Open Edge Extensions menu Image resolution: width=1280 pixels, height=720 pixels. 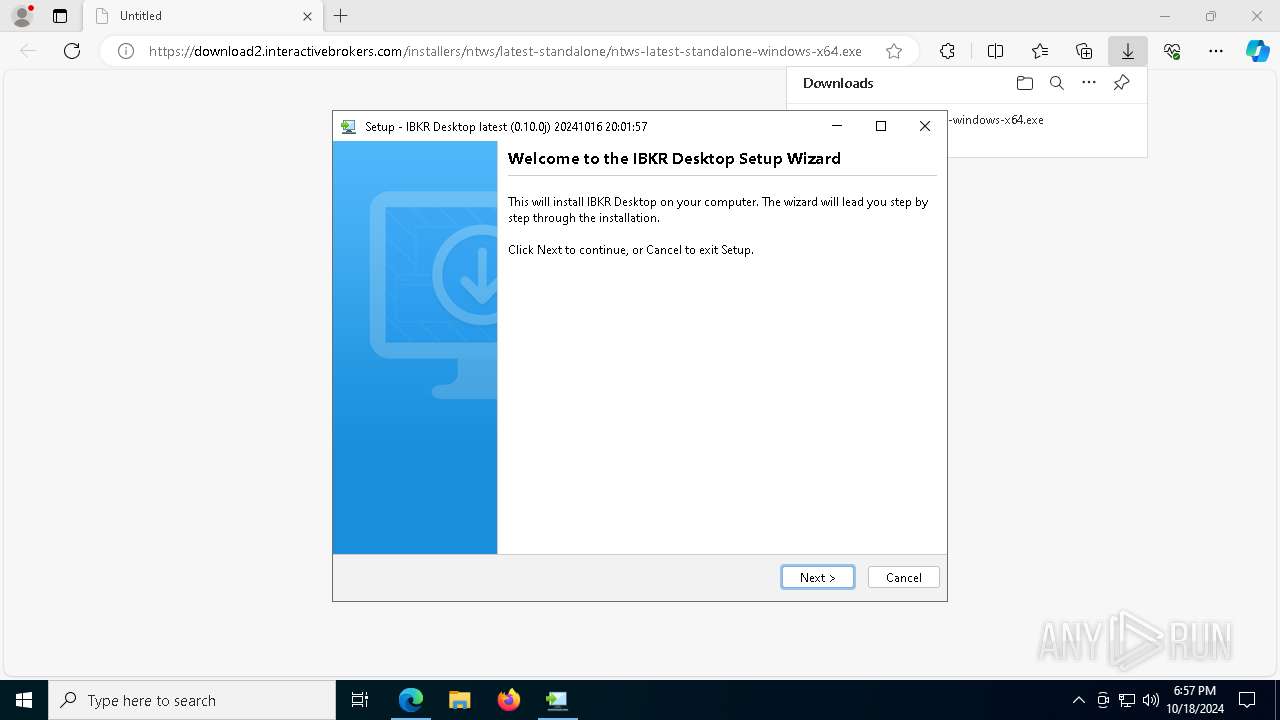pyautogui.click(x=947, y=51)
